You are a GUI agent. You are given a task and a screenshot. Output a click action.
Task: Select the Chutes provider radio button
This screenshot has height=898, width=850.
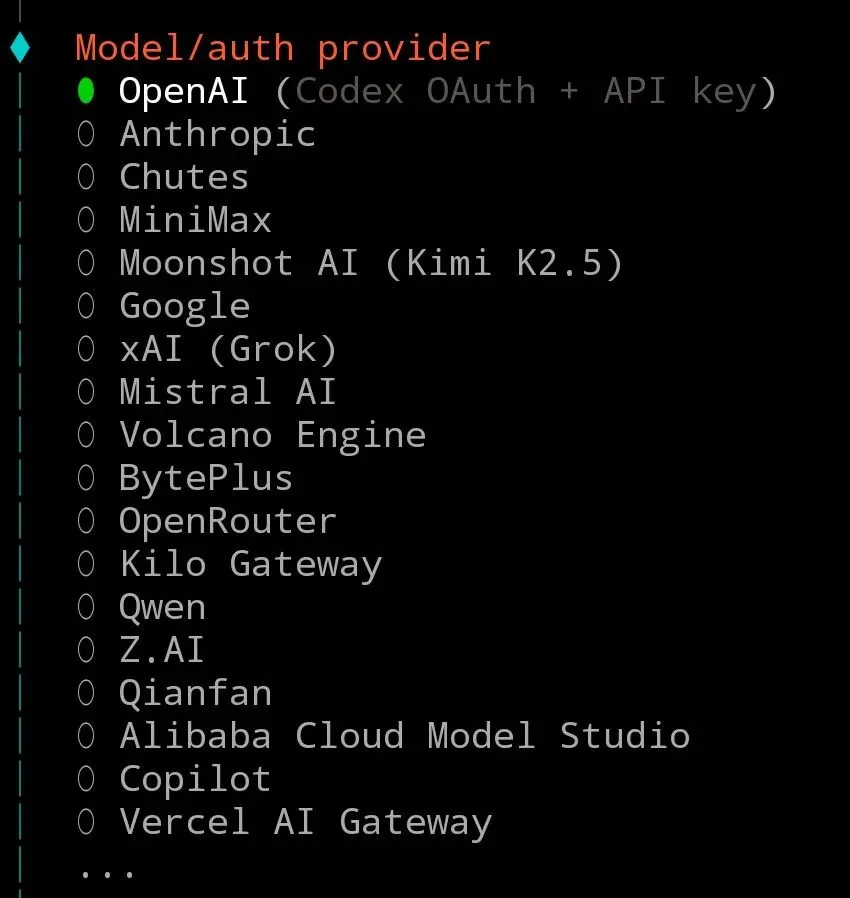pos(86,177)
